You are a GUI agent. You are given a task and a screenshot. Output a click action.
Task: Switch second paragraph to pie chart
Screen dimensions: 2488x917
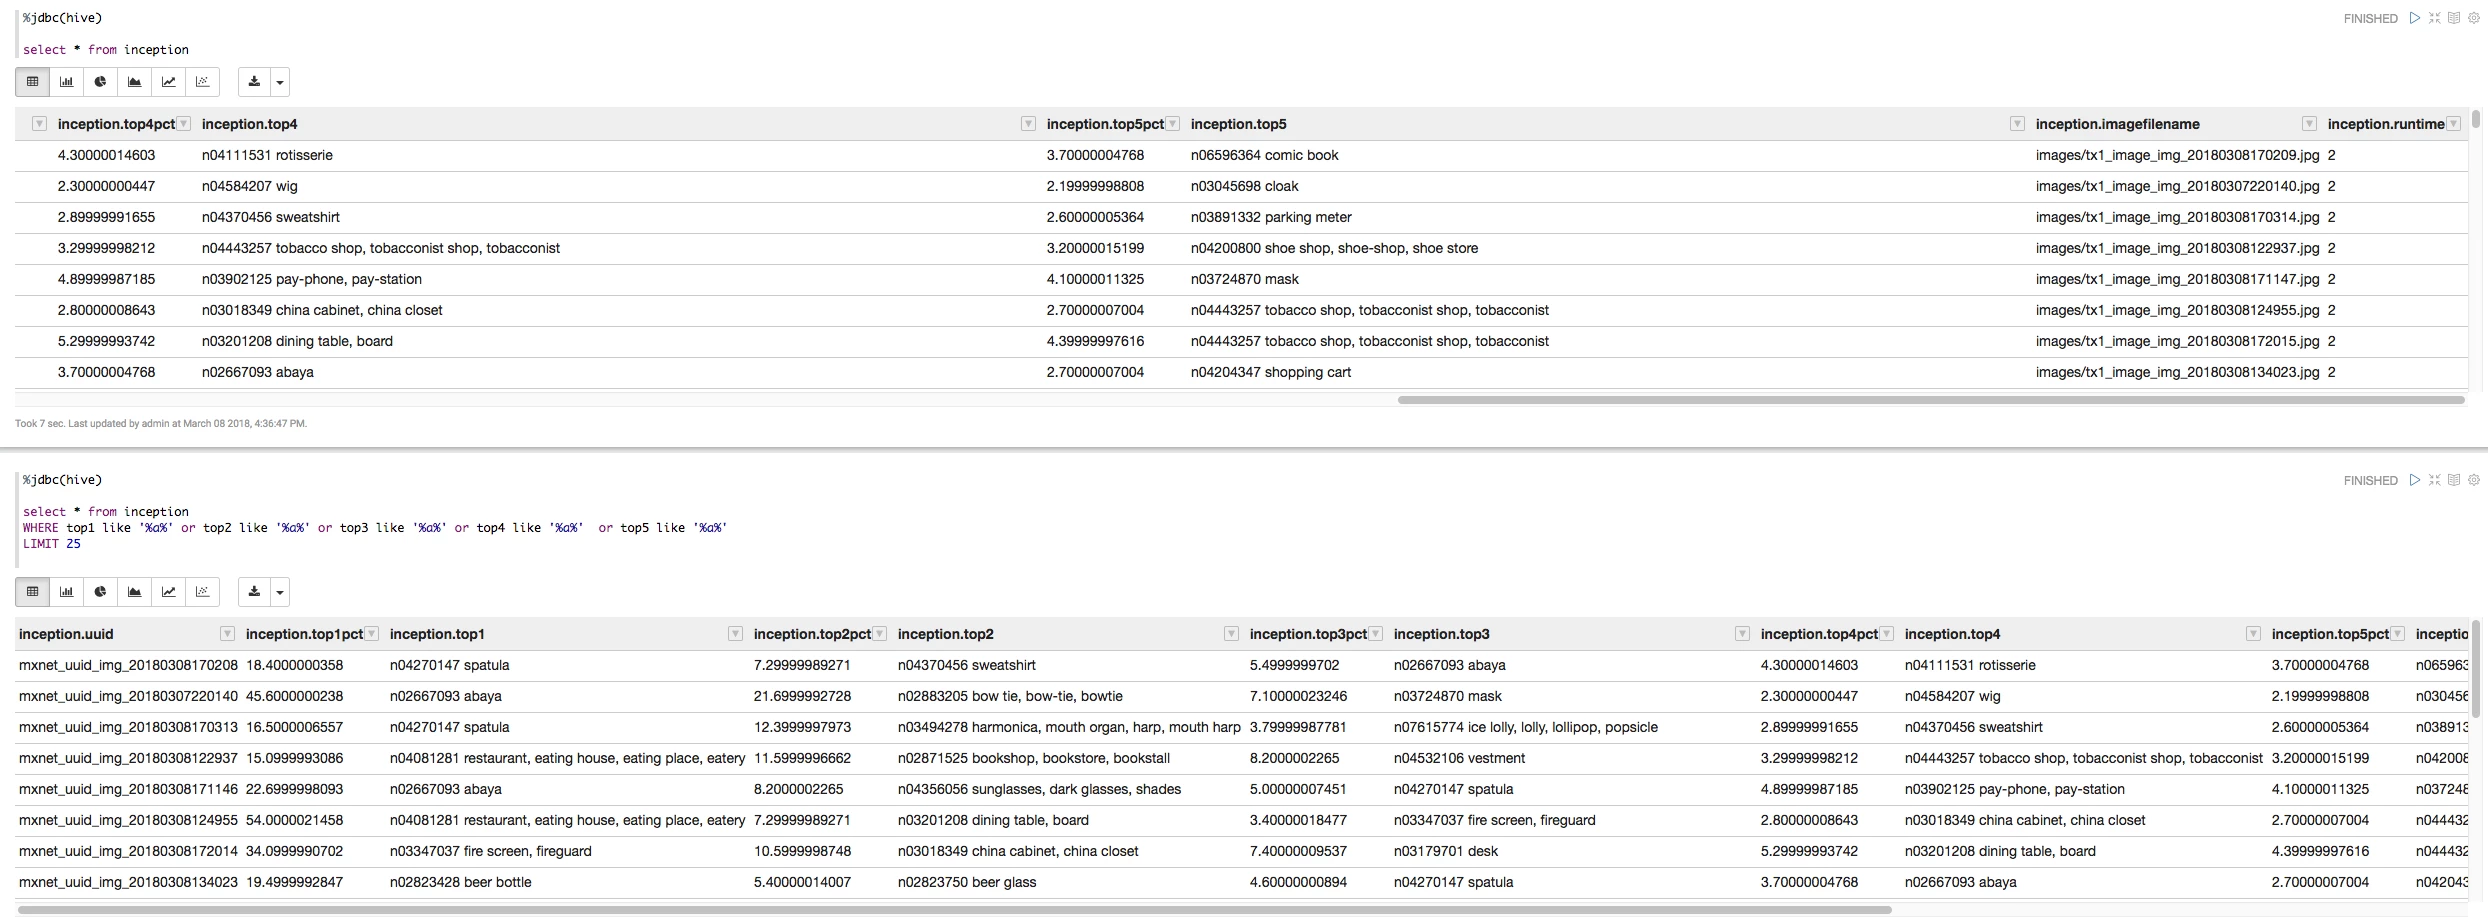pyautogui.click(x=100, y=592)
